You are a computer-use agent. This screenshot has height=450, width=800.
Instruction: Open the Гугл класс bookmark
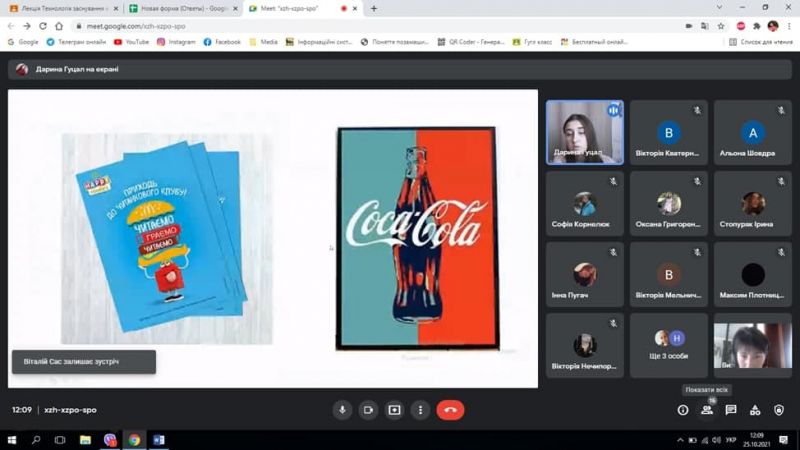(532, 42)
